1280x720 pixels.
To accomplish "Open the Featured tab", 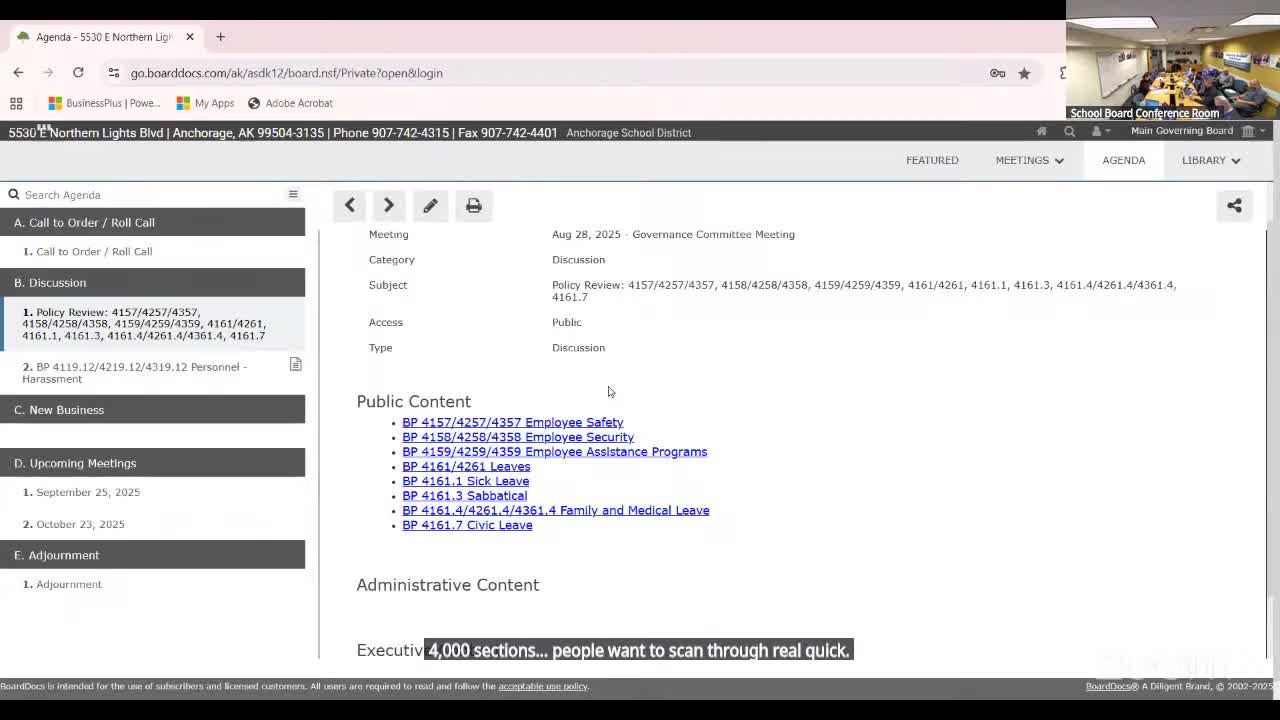I will click(932, 160).
